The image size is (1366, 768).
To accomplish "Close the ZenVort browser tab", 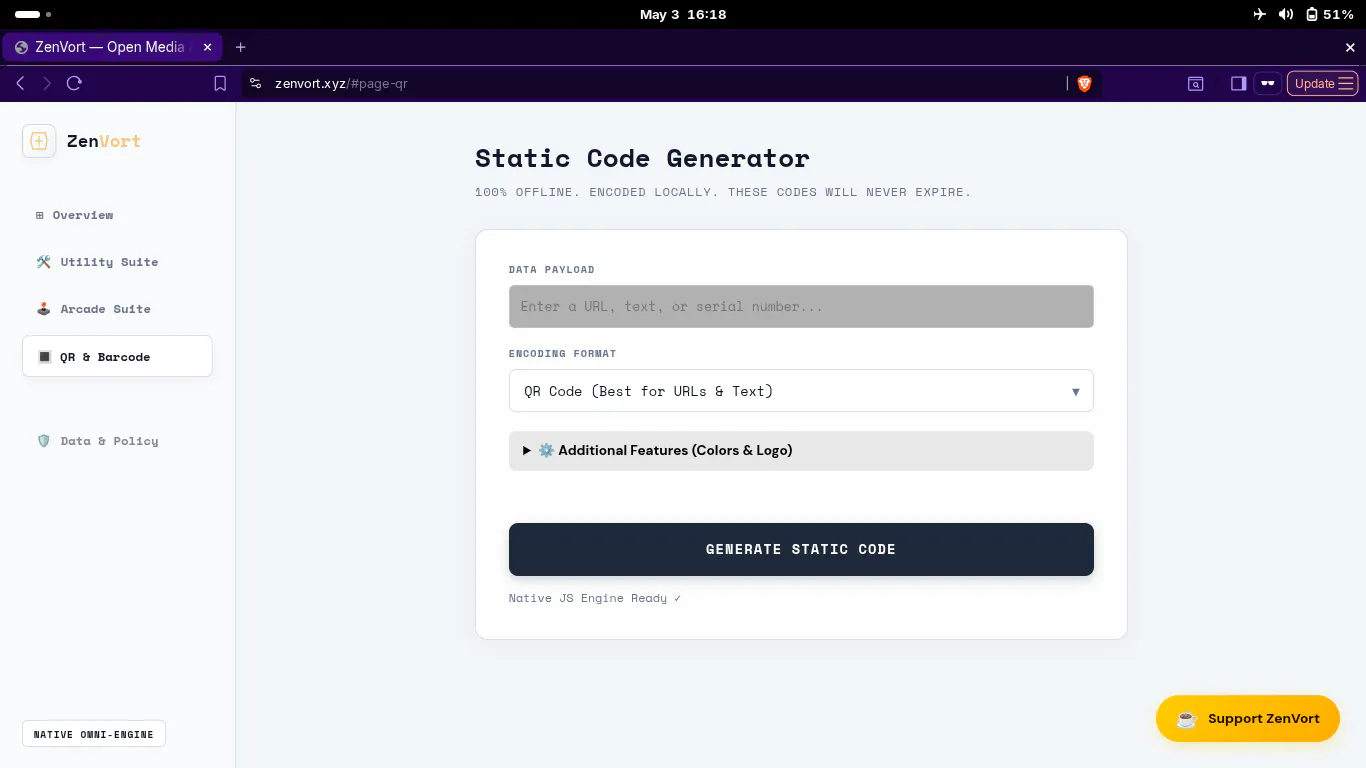I will pos(208,47).
